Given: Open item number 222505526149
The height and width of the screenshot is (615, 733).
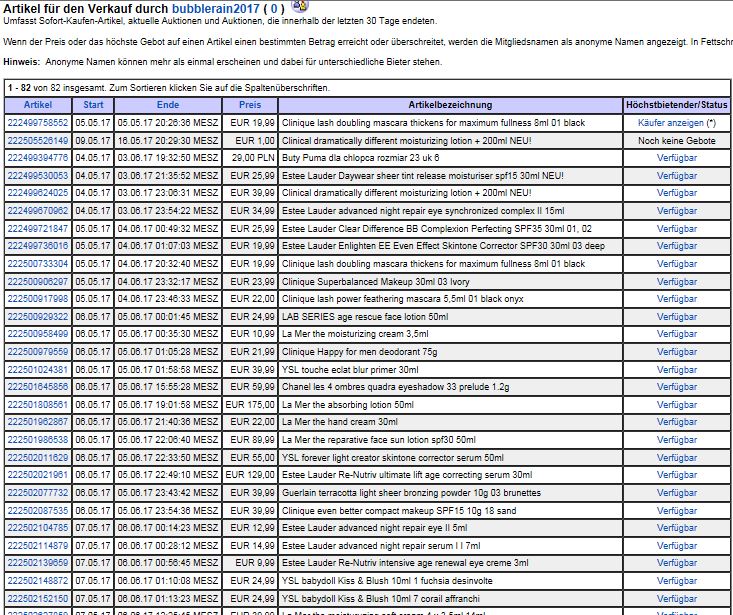Looking at the screenshot, I should 38,140.
